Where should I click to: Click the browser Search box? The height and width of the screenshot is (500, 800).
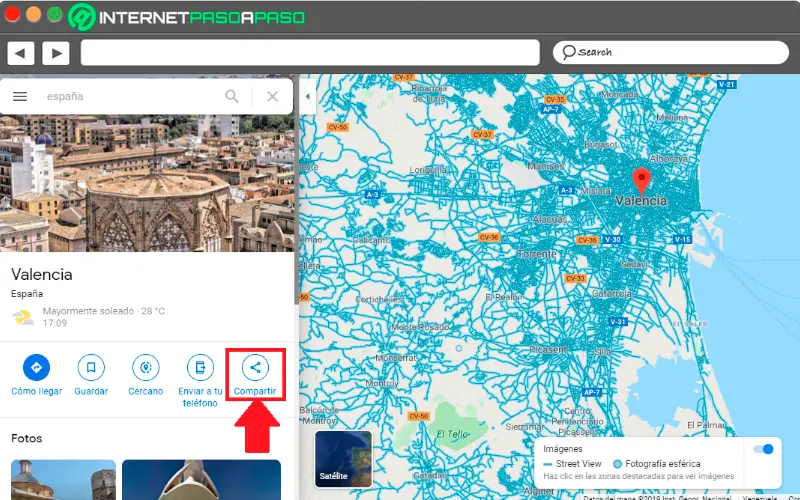670,52
